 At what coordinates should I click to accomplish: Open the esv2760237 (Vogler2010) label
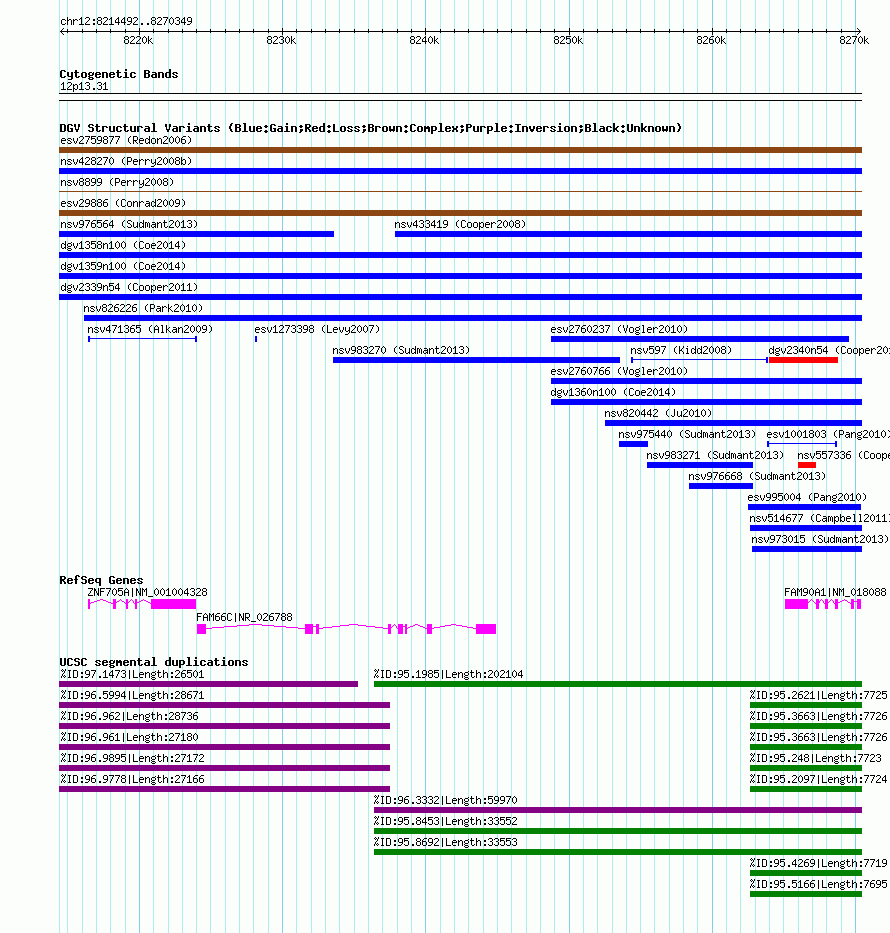(619, 329)
